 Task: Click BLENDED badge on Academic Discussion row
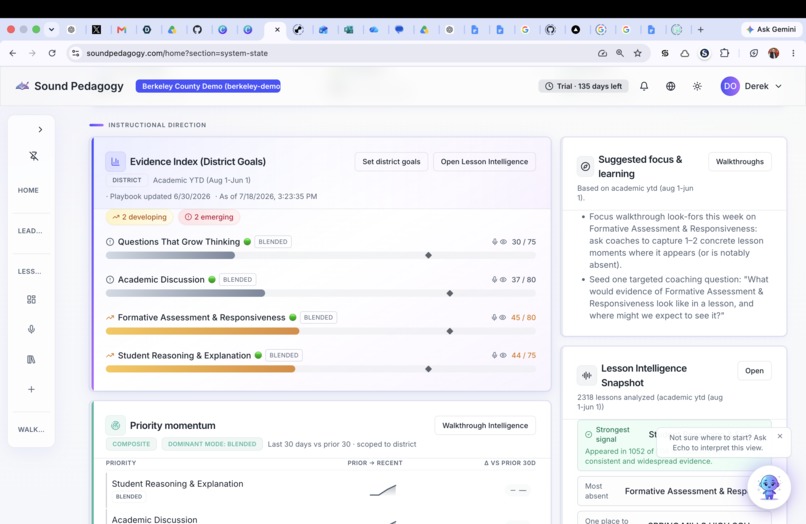[x=237, y=280]
